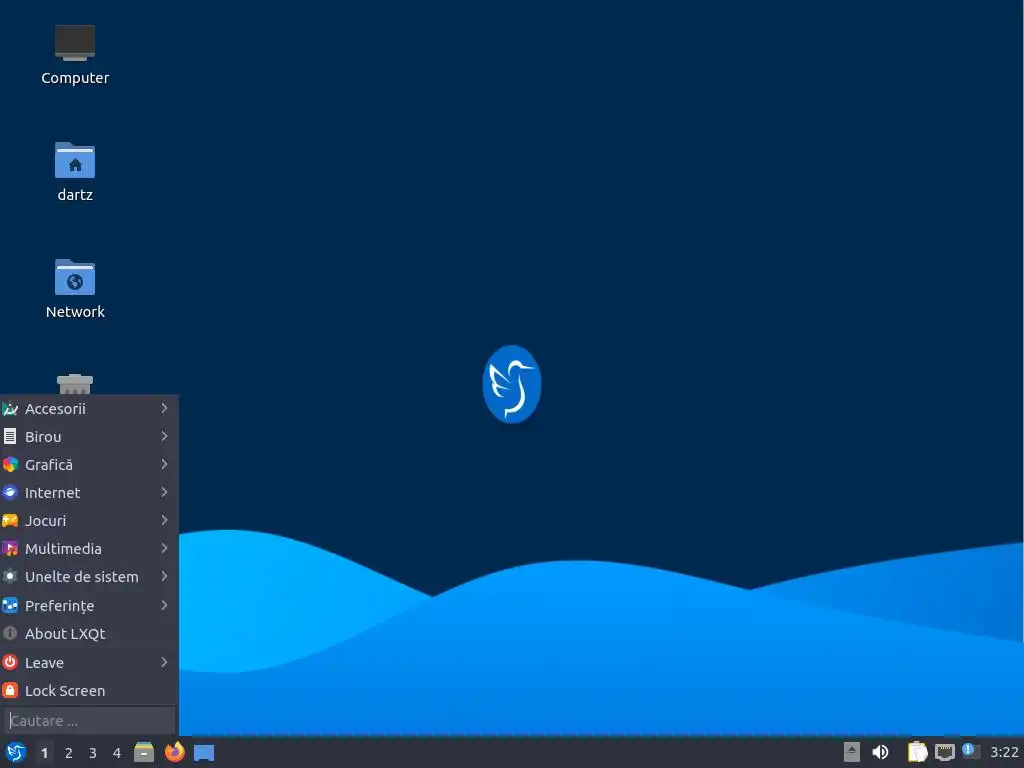Click the network connection tray icon

pos(944,752)
